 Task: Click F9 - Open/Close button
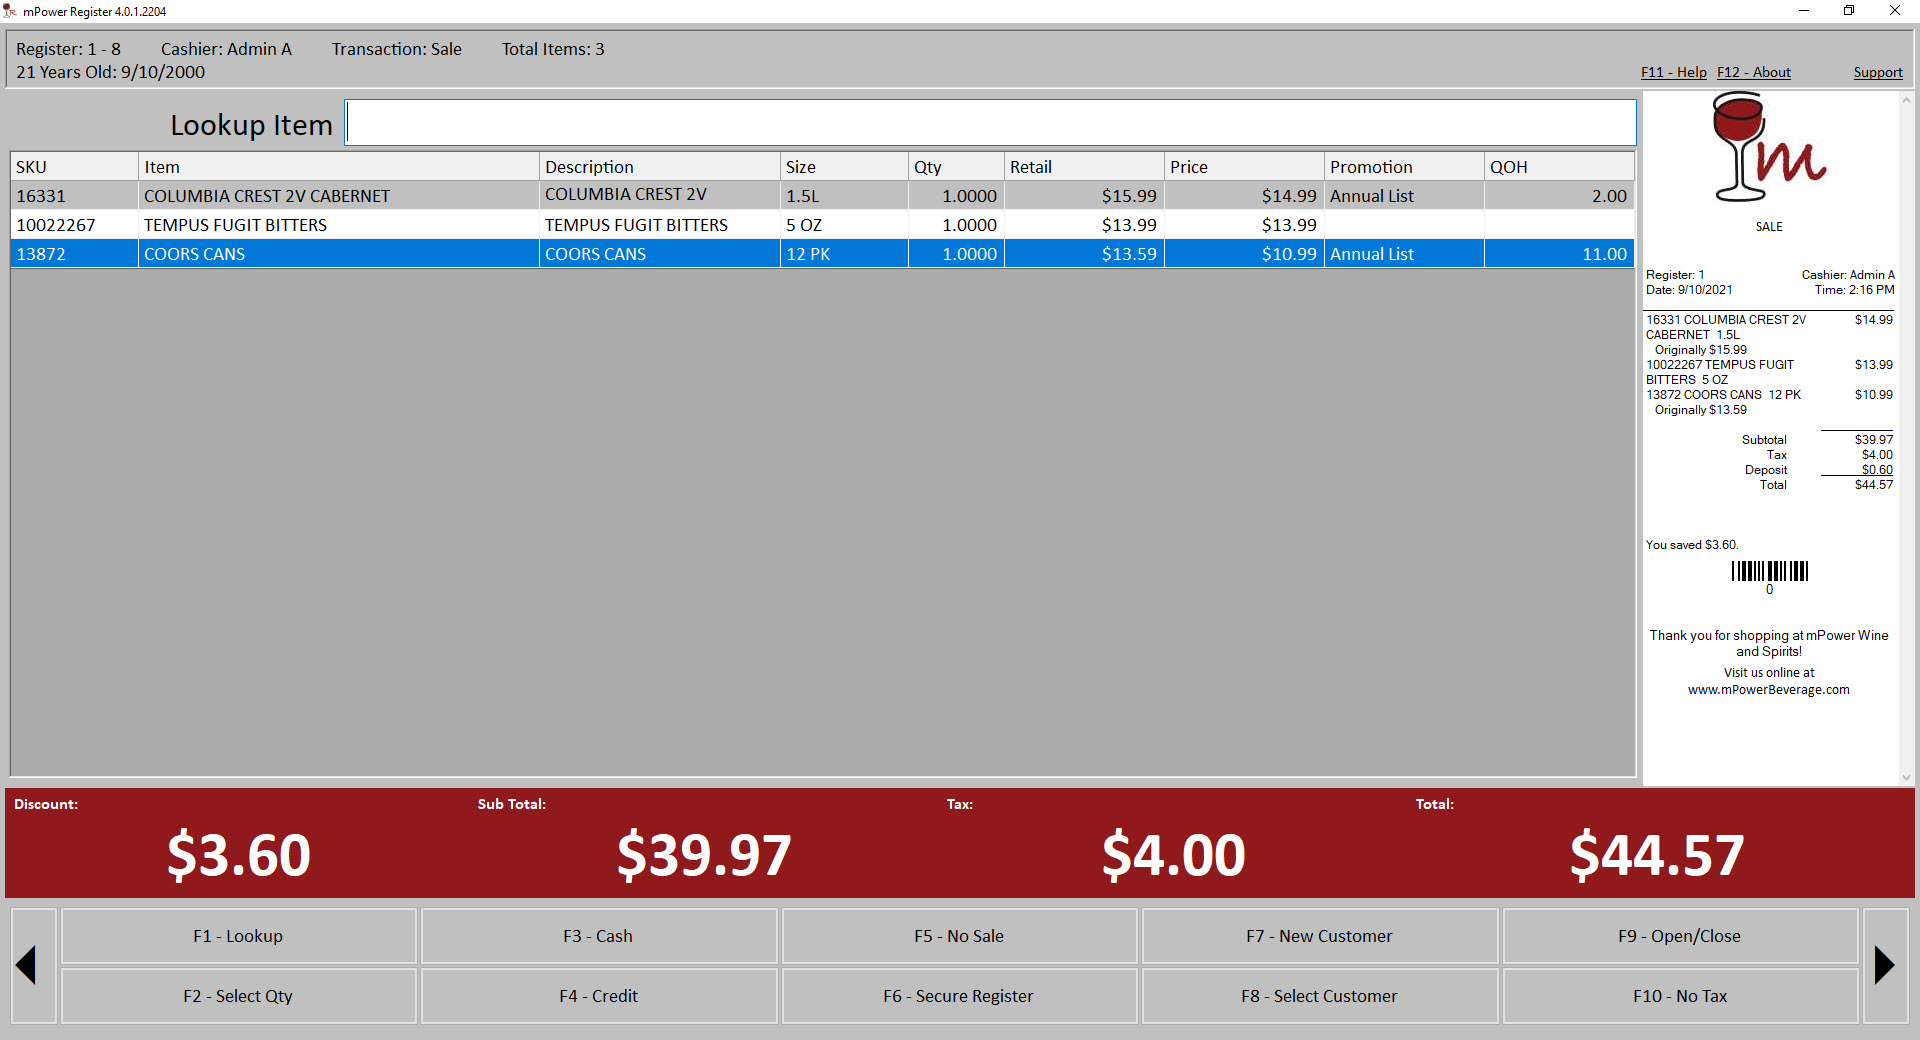1680,936
